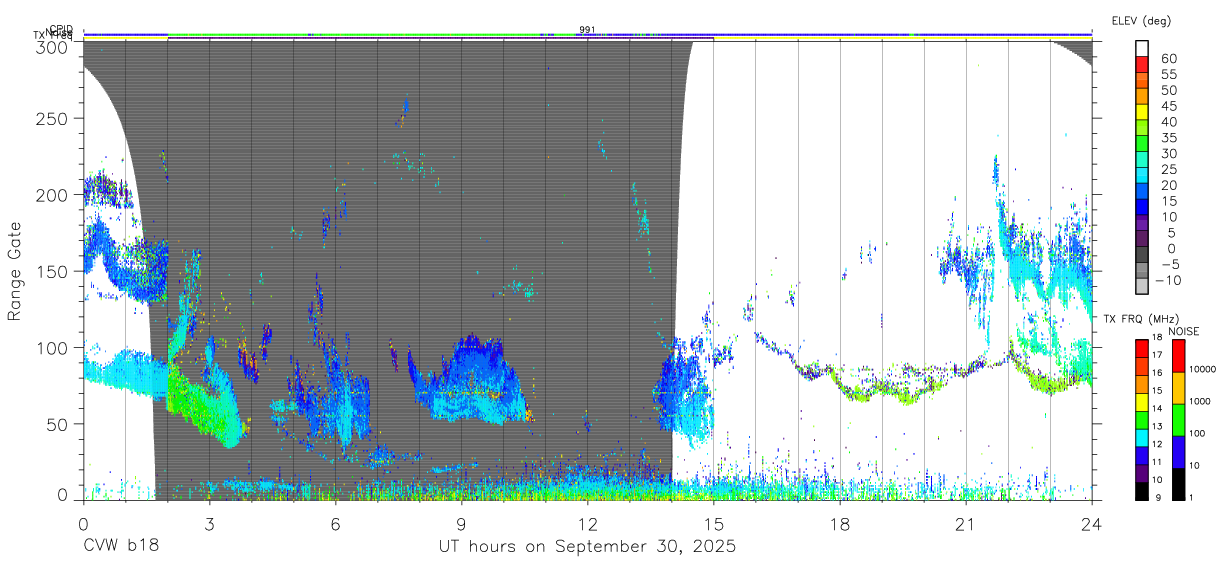Pick the orange 45-50 degree elevation swatch
The width and height of the screenshot is (1228, 567).
1143,97
